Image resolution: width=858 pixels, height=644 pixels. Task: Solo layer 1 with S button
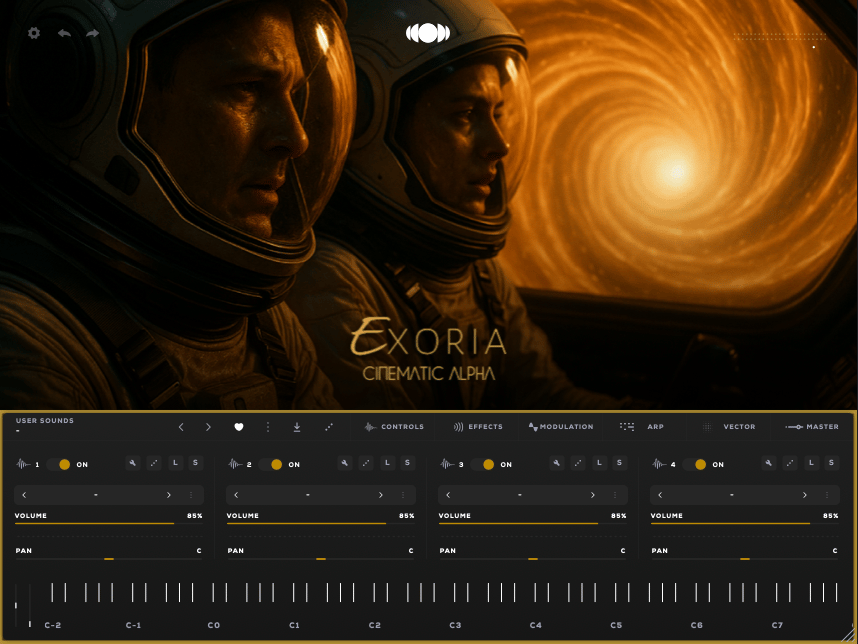[x=195, y=463]
